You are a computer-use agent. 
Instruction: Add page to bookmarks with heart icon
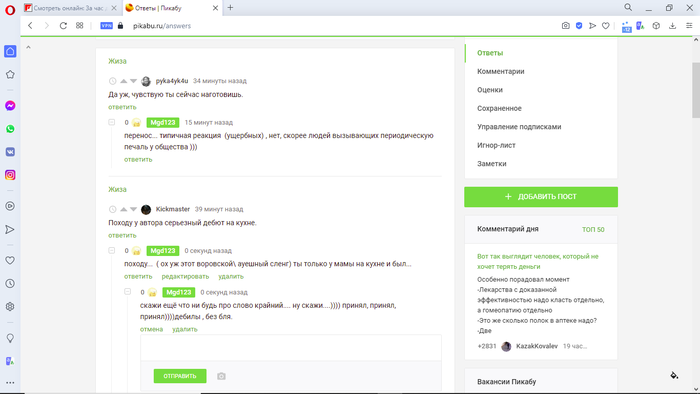(x=606, y=26)
